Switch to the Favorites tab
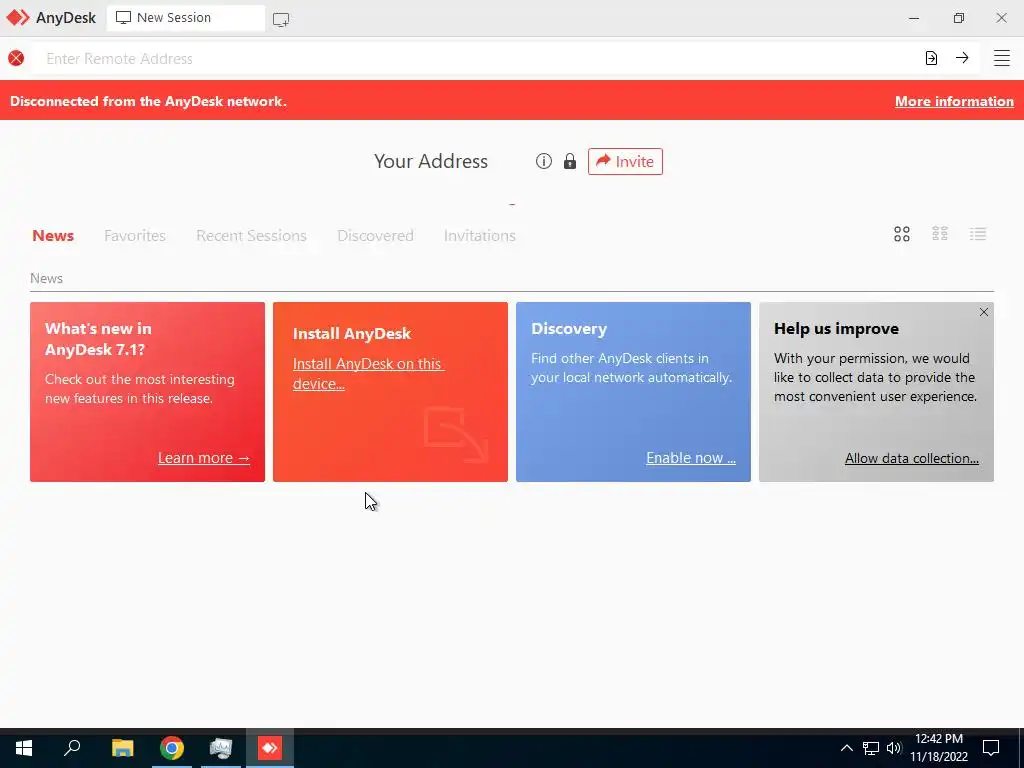Screen dimensions: 1024x768 (x=135, y=236)
